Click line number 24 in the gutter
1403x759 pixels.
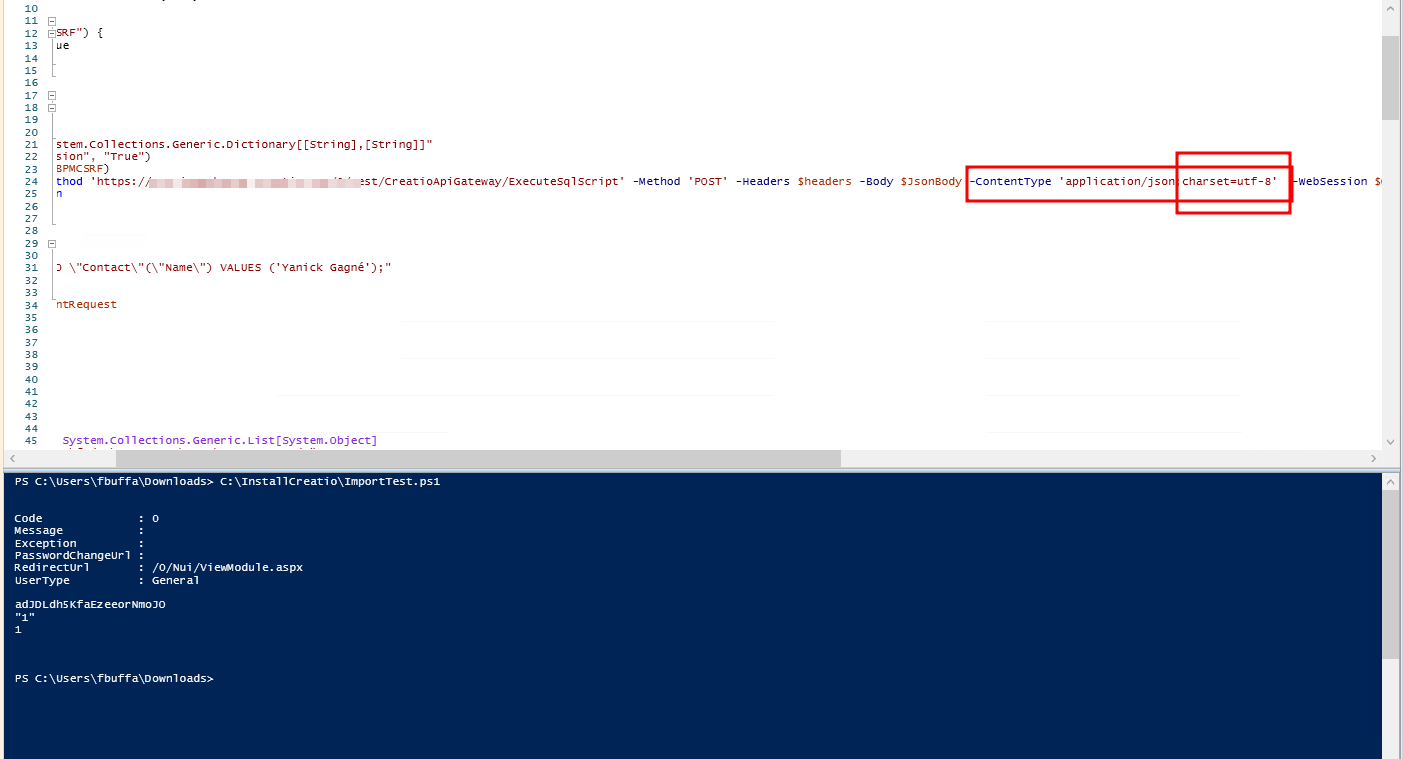[31, 181]
